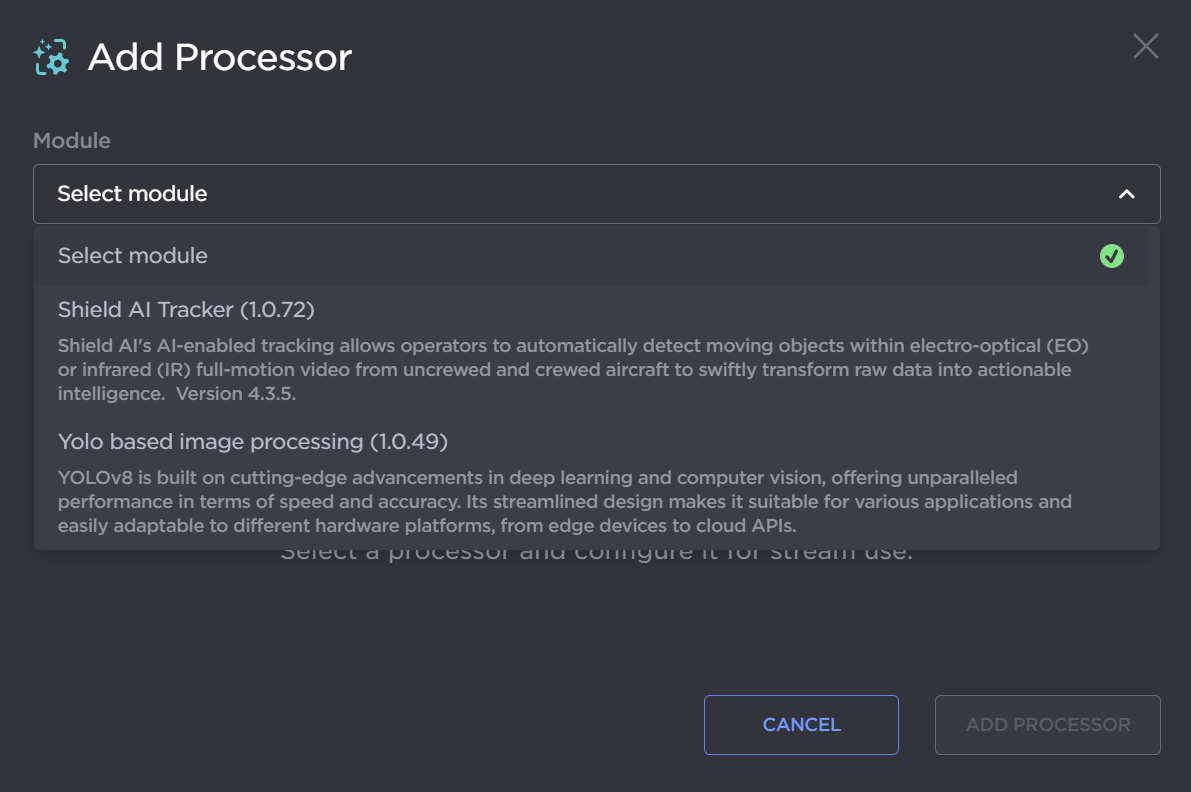Collapse the module list with the chevron arrow

point(1126,194)
